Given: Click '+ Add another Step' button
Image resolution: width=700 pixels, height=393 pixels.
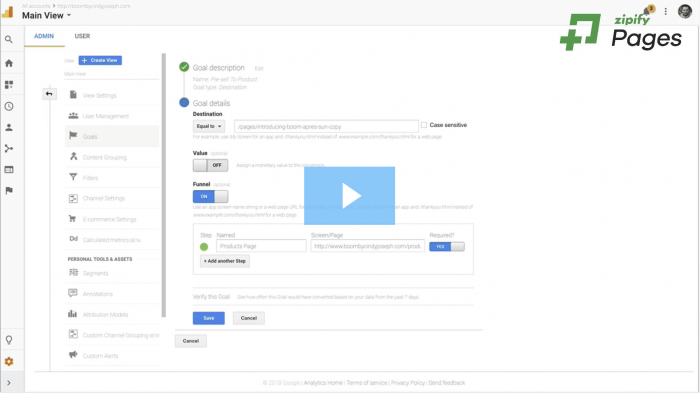Looking at the screenshot, I should 225,261.
